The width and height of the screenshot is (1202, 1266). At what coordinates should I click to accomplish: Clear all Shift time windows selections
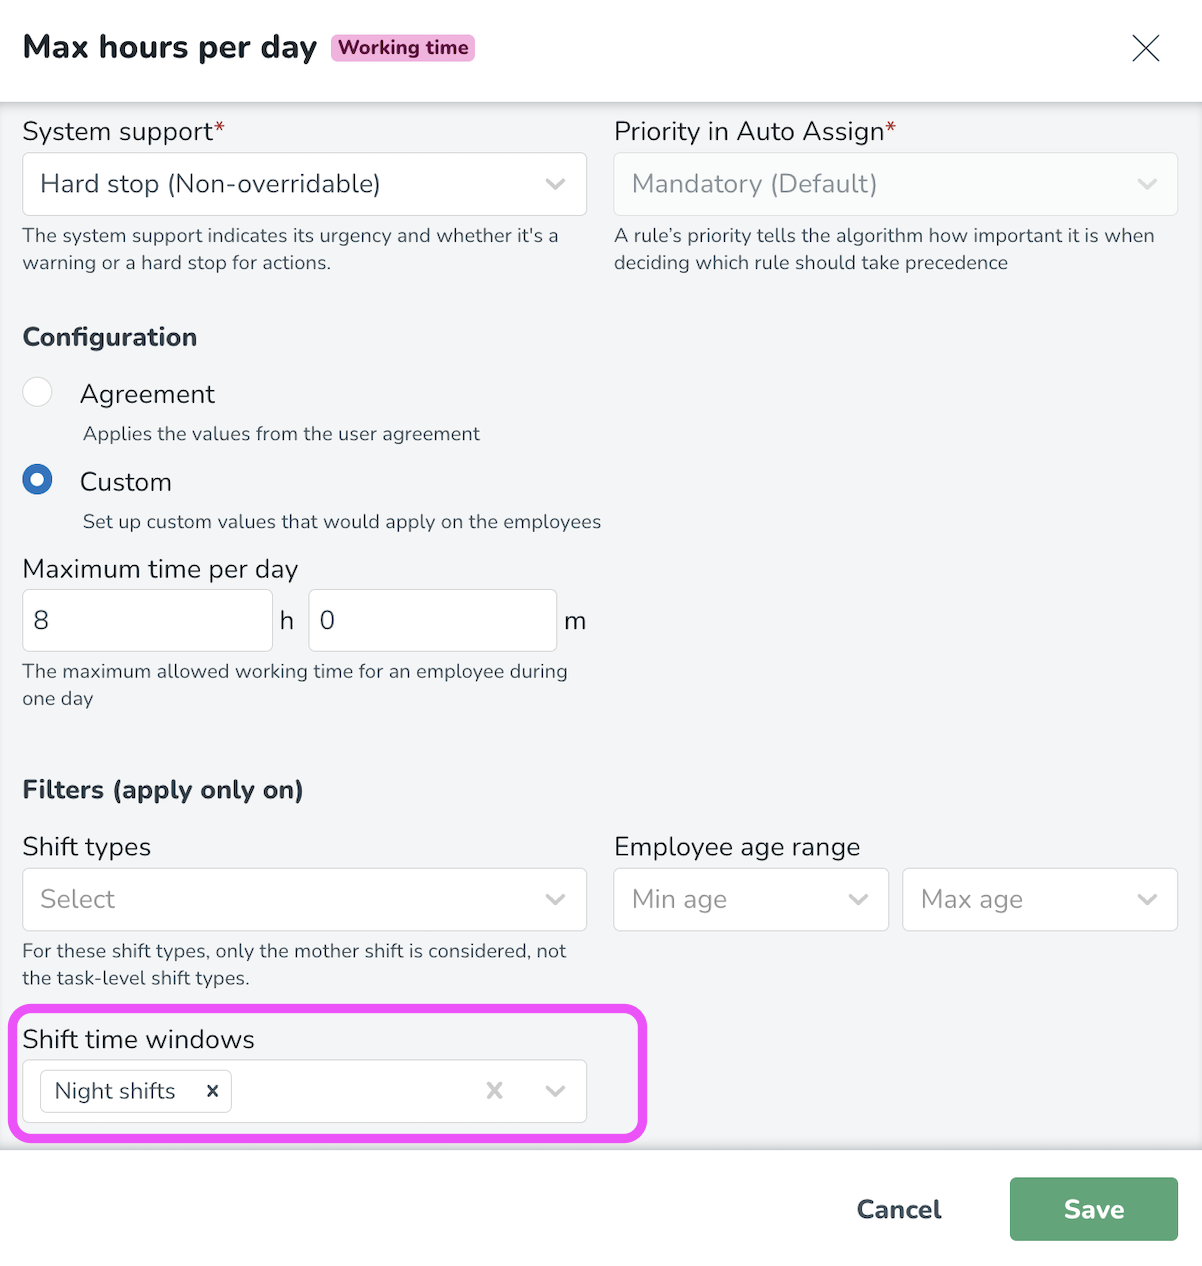coord(494,1091)
